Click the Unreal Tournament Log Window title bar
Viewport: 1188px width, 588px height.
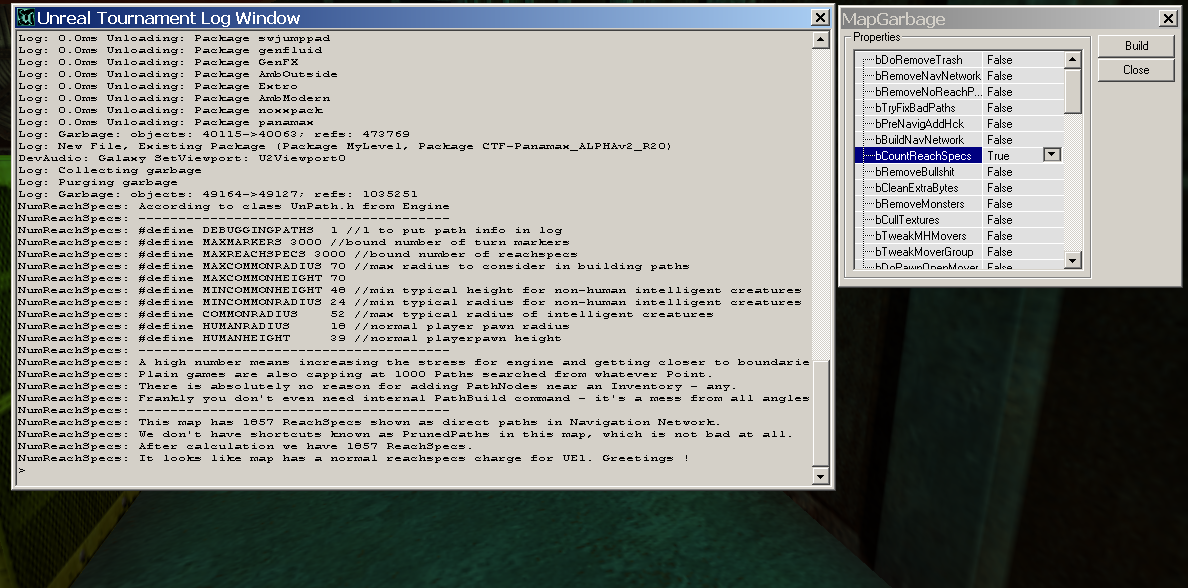(424, 17)
